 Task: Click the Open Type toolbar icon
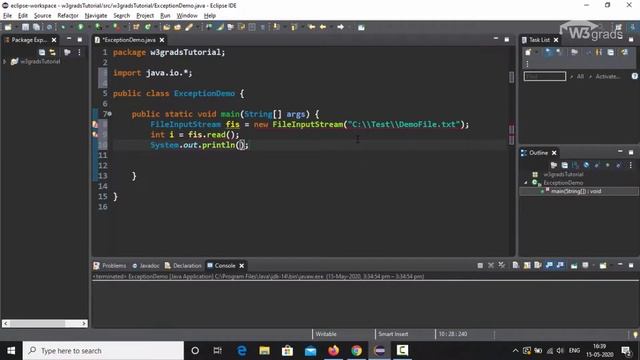click(x=166, y=27)
